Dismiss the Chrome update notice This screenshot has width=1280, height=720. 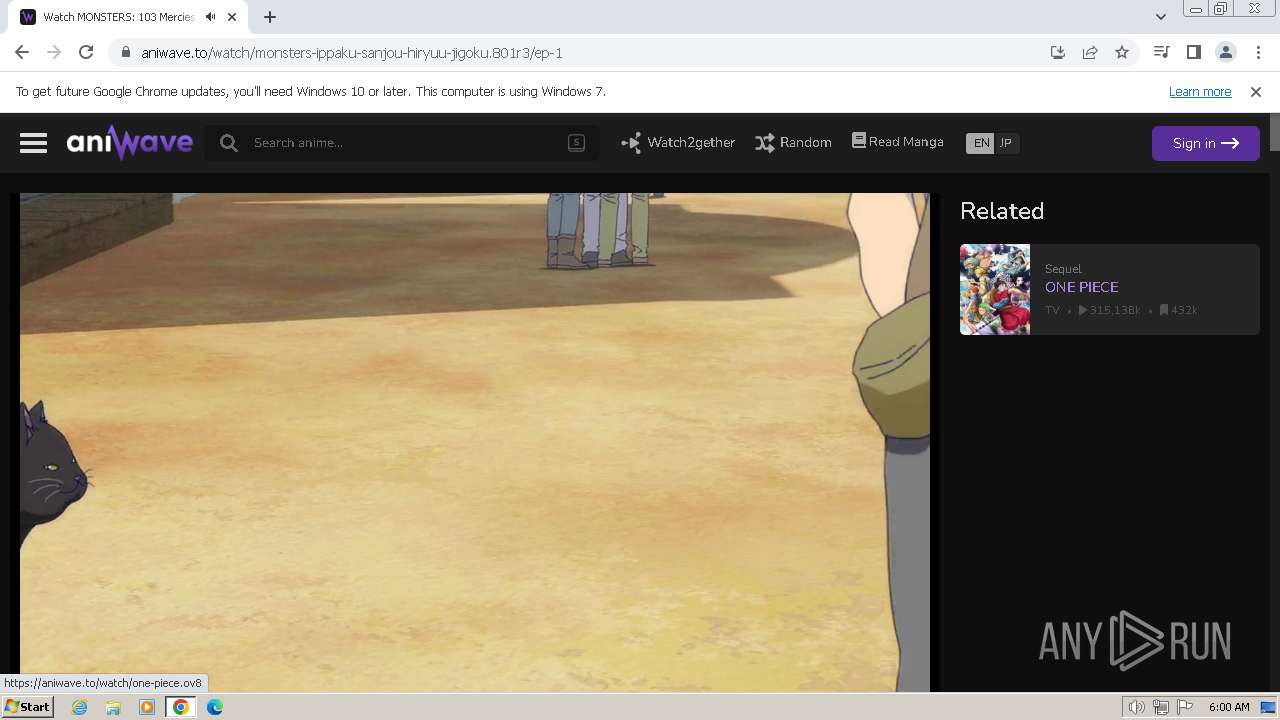[1256, 92]
